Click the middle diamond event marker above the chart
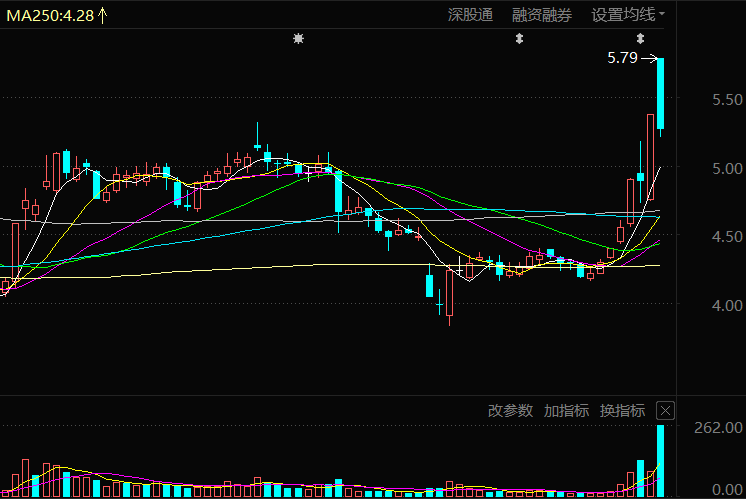The height and width of the screenshot is (499, 746). tap(520, 39)
